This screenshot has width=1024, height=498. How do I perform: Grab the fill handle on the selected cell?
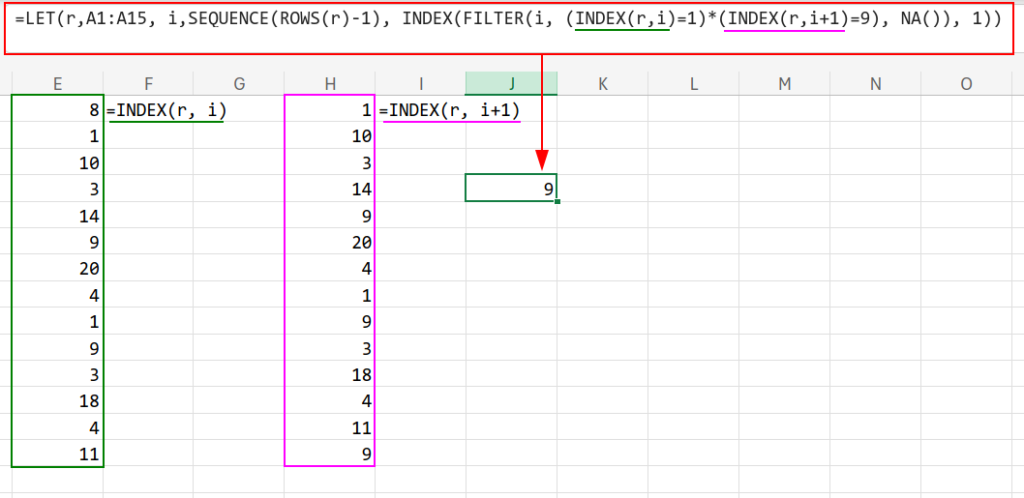coord(557,201)
